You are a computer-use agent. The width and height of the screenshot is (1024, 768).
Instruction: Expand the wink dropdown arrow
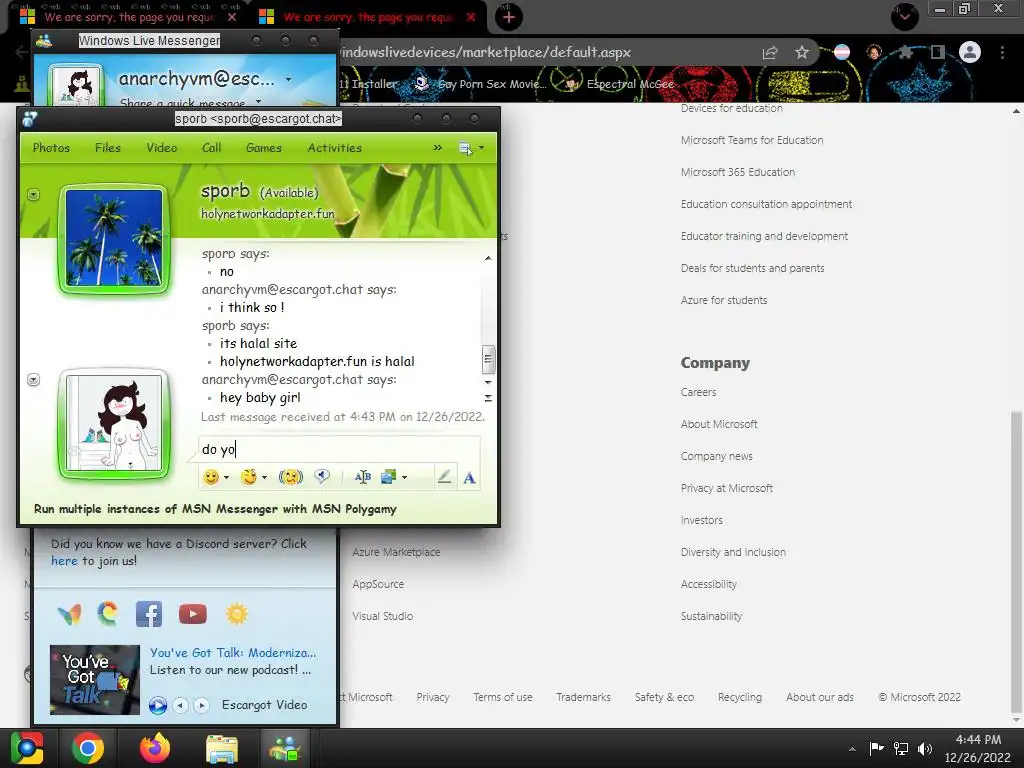pos(264,478)
